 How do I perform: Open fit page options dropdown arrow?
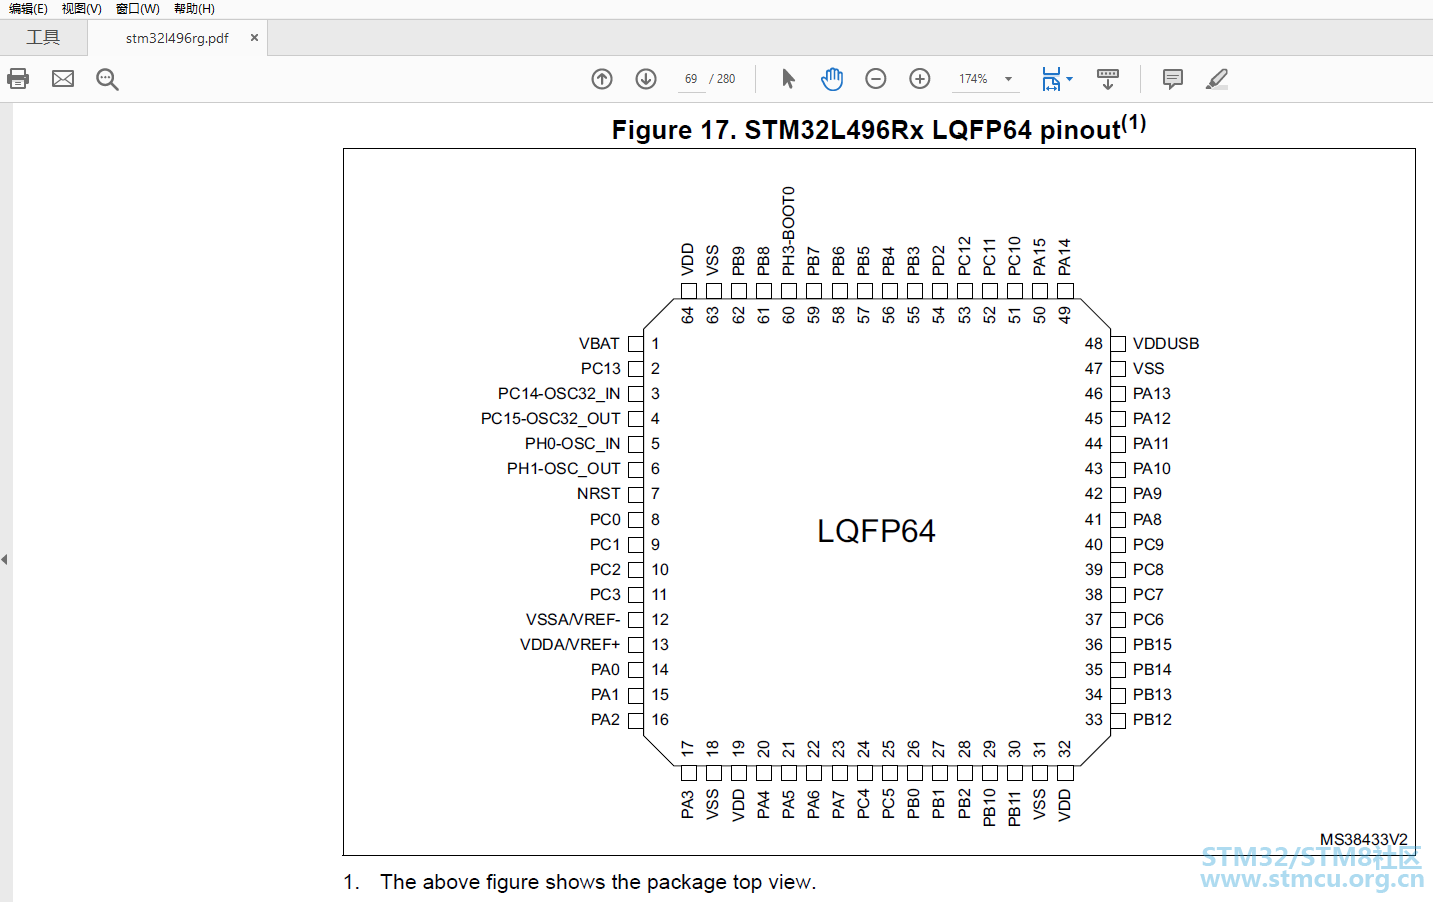point(1070,79)
